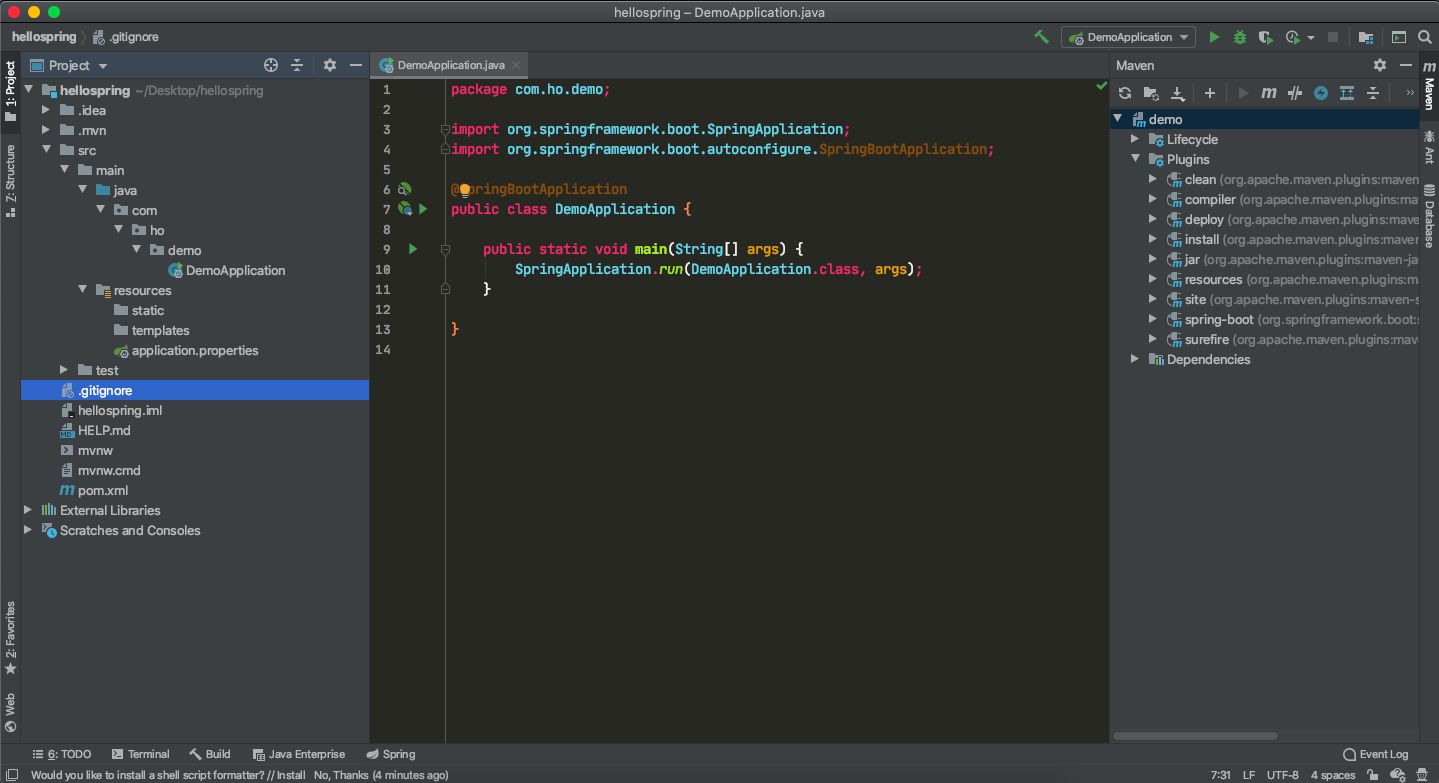Image resolution: width=1439 pixels, height=783 pixels.
Task: Click the Stop square icon
Action: click(x=1332, y=37)
